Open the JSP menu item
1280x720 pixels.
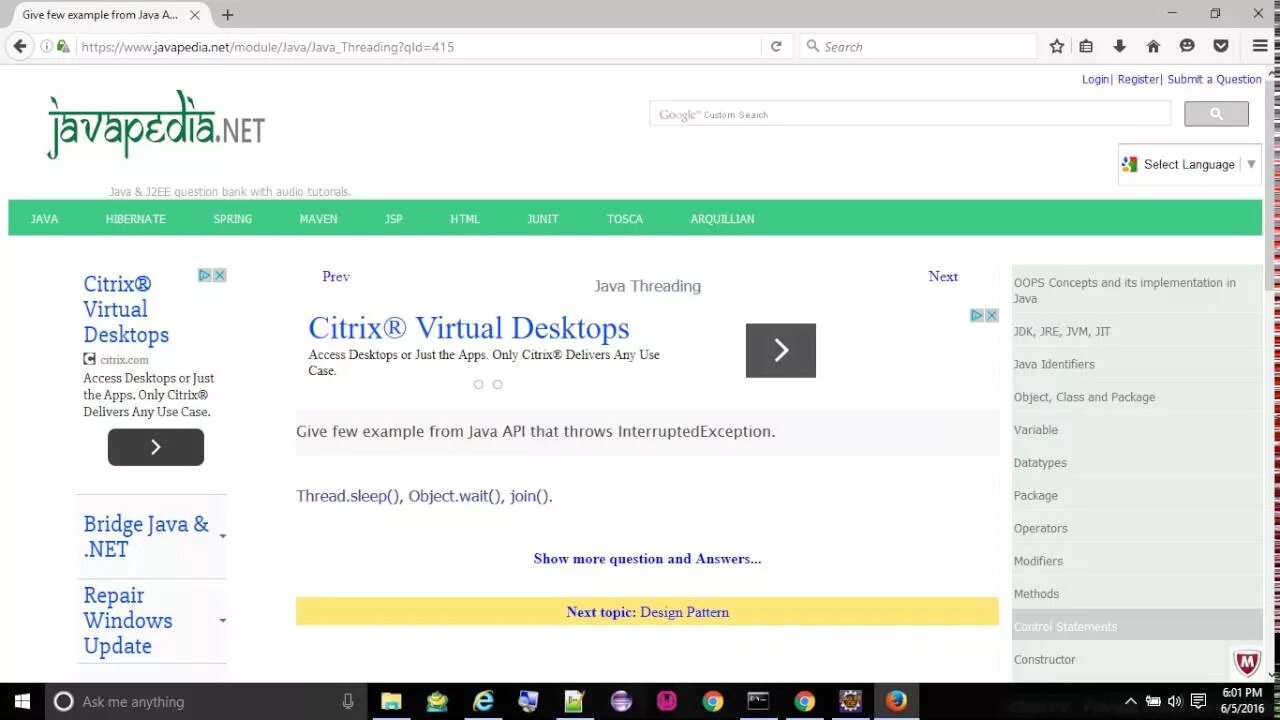[394, 218]
